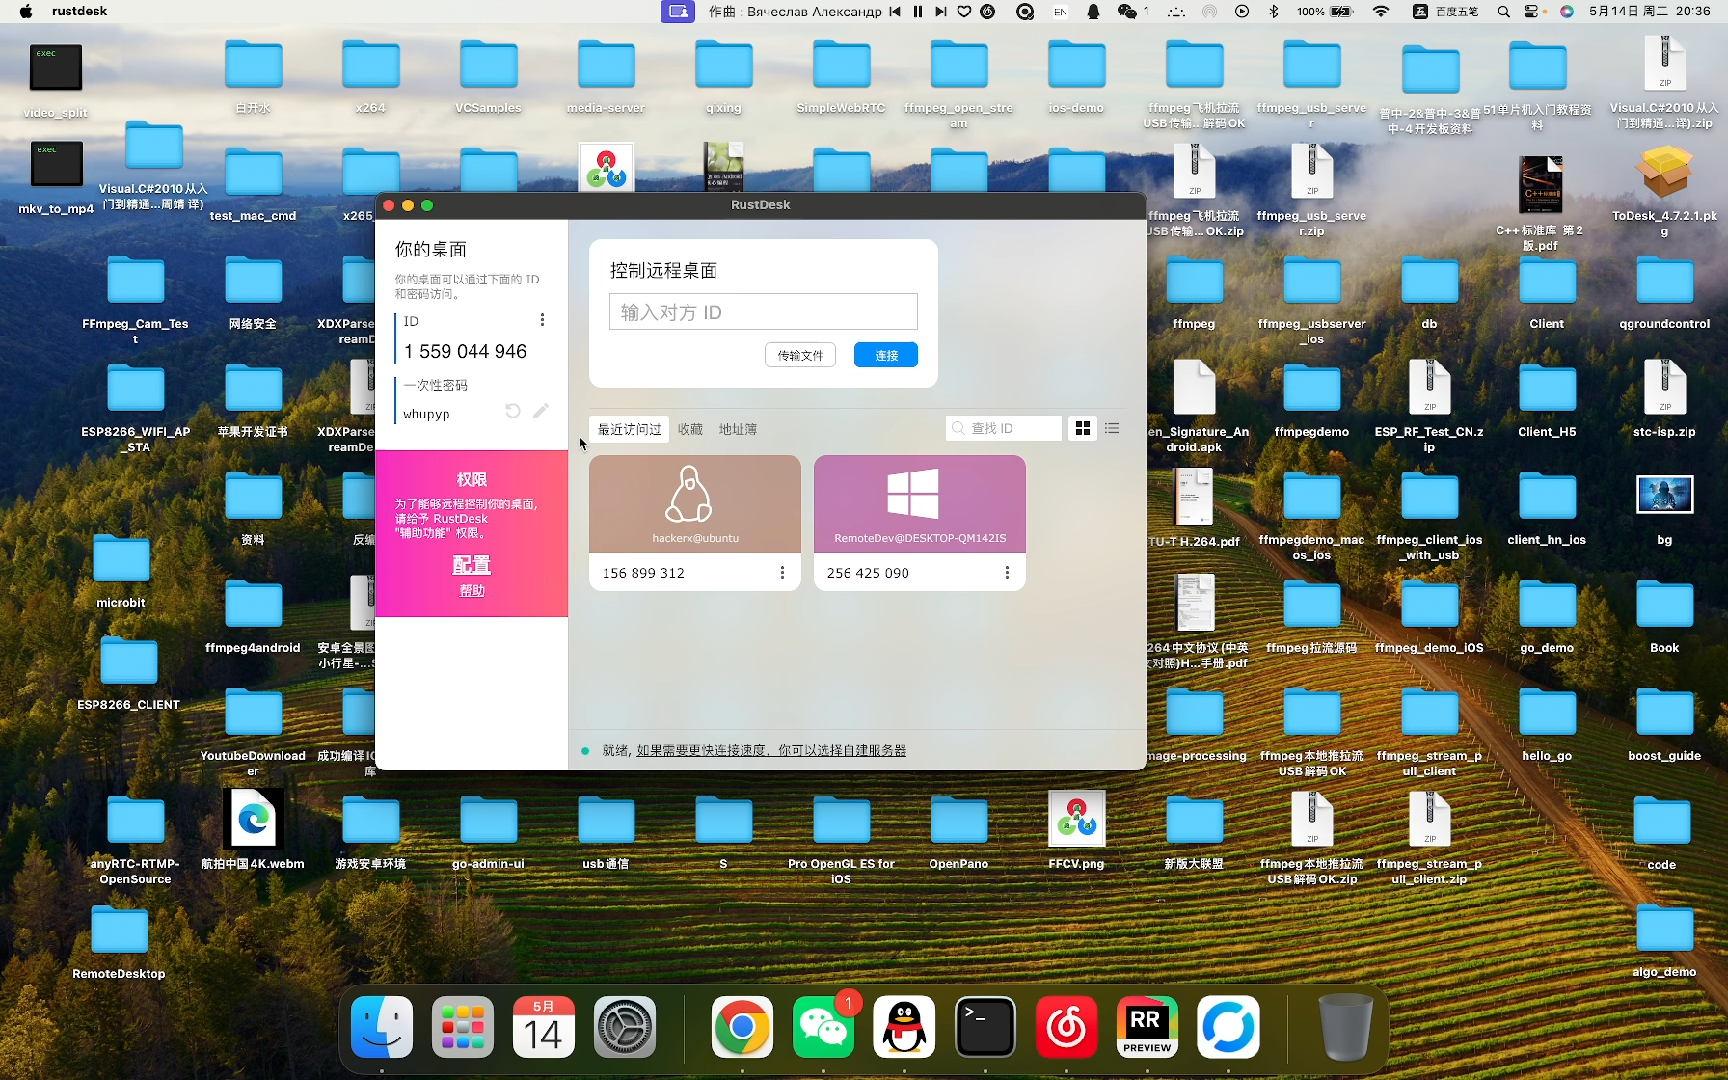
Task: Open the self-hosted server link in status bar
Action: coord(771,750)
